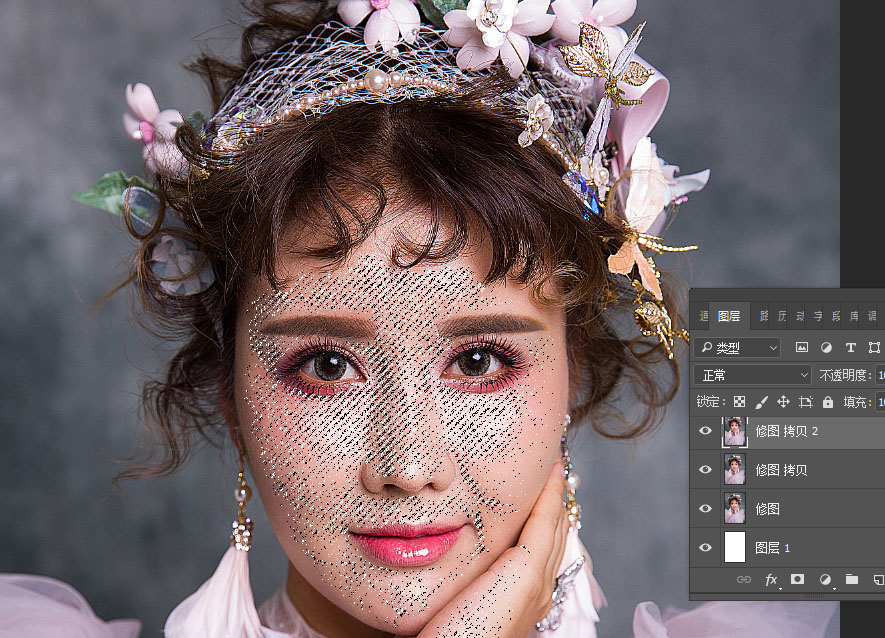The width and height of the screenshot is (885, 638).
Task: Click the layer name 修图
Action: [768, 509]
